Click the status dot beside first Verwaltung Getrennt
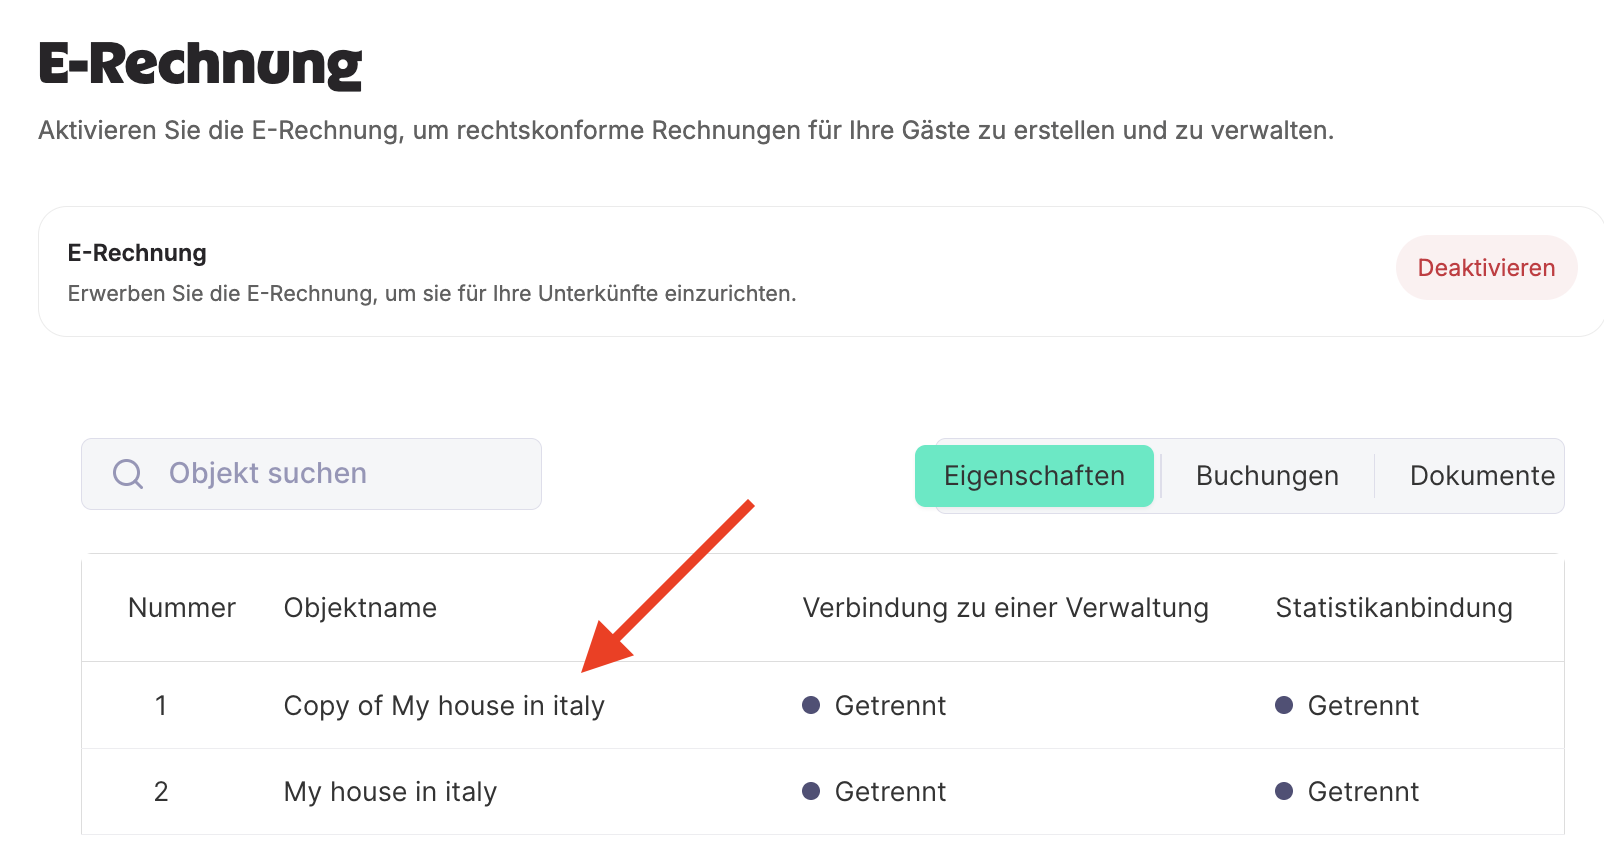 click(811, 705)
